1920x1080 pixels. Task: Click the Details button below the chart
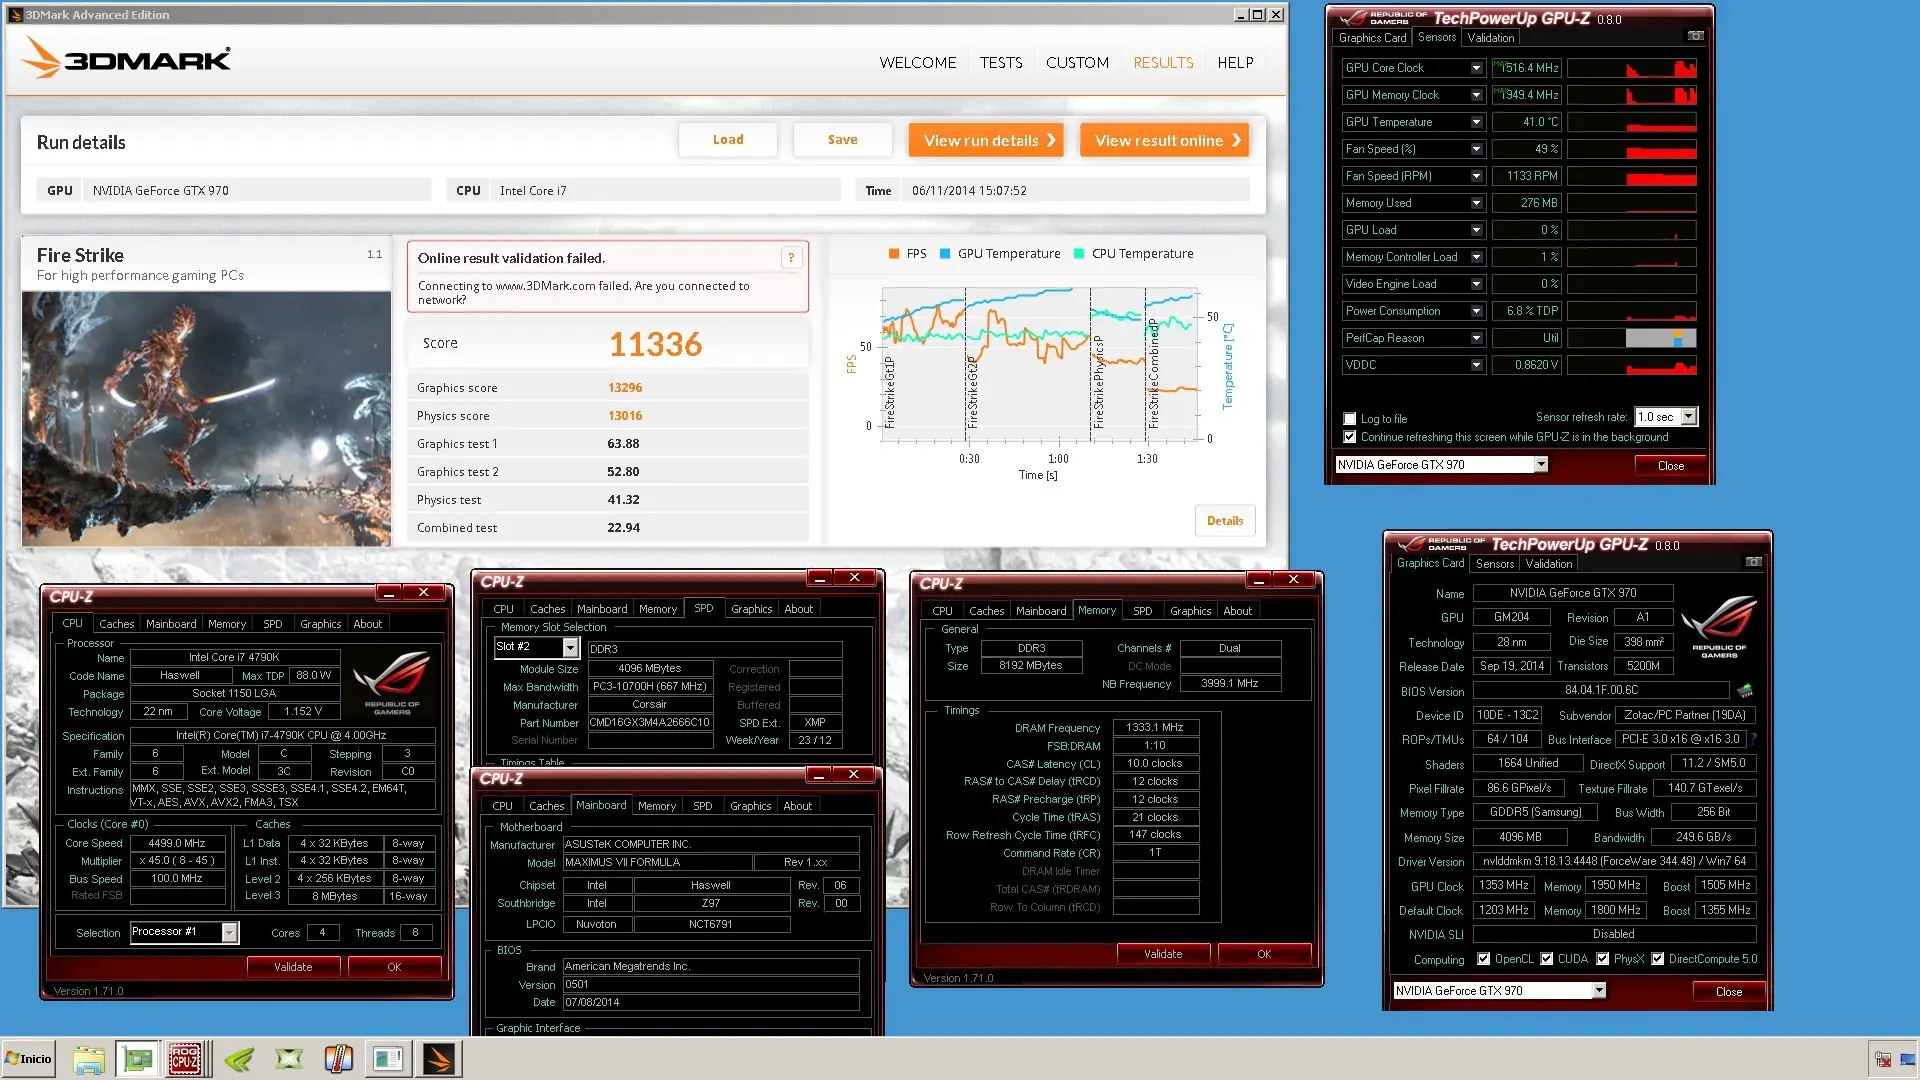[x=1225, y=521]
